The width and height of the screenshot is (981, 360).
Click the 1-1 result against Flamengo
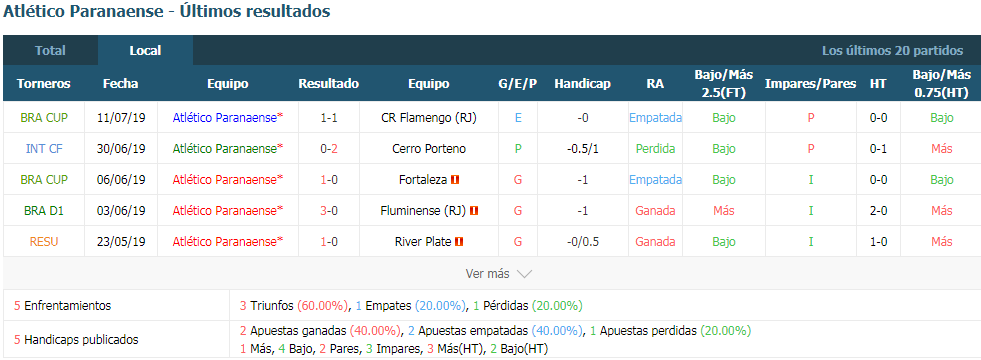click(x=328, y=118)
